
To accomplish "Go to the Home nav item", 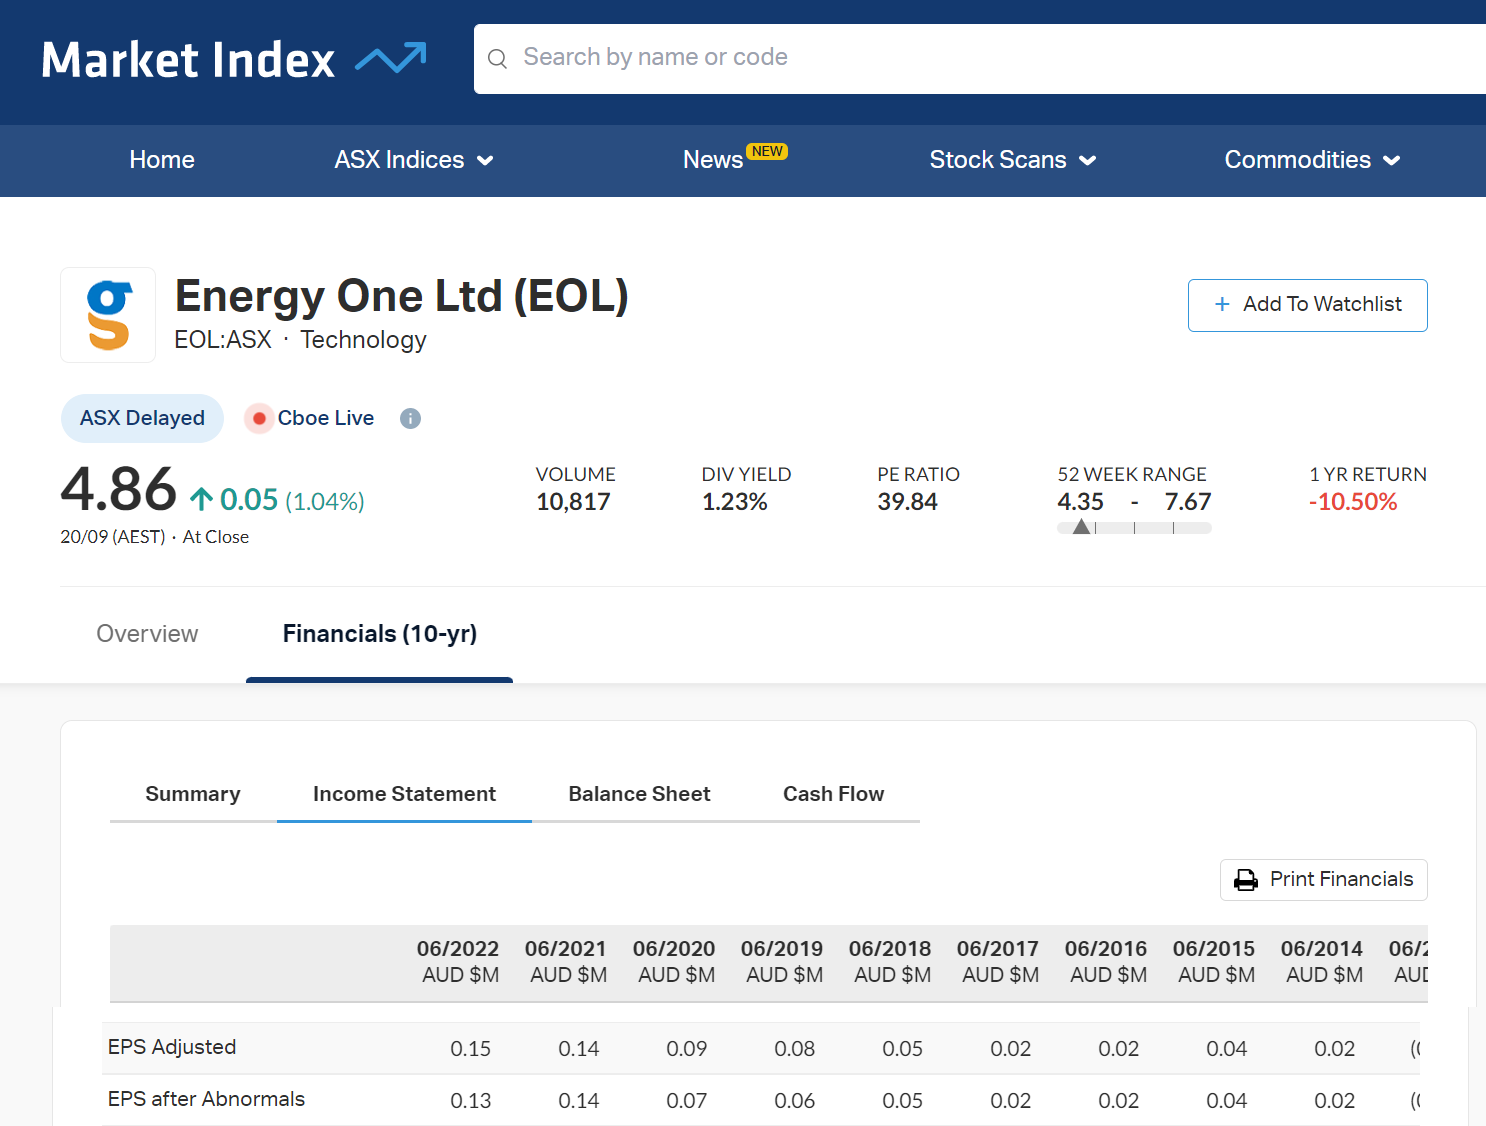I will click(x=162, y=160).
